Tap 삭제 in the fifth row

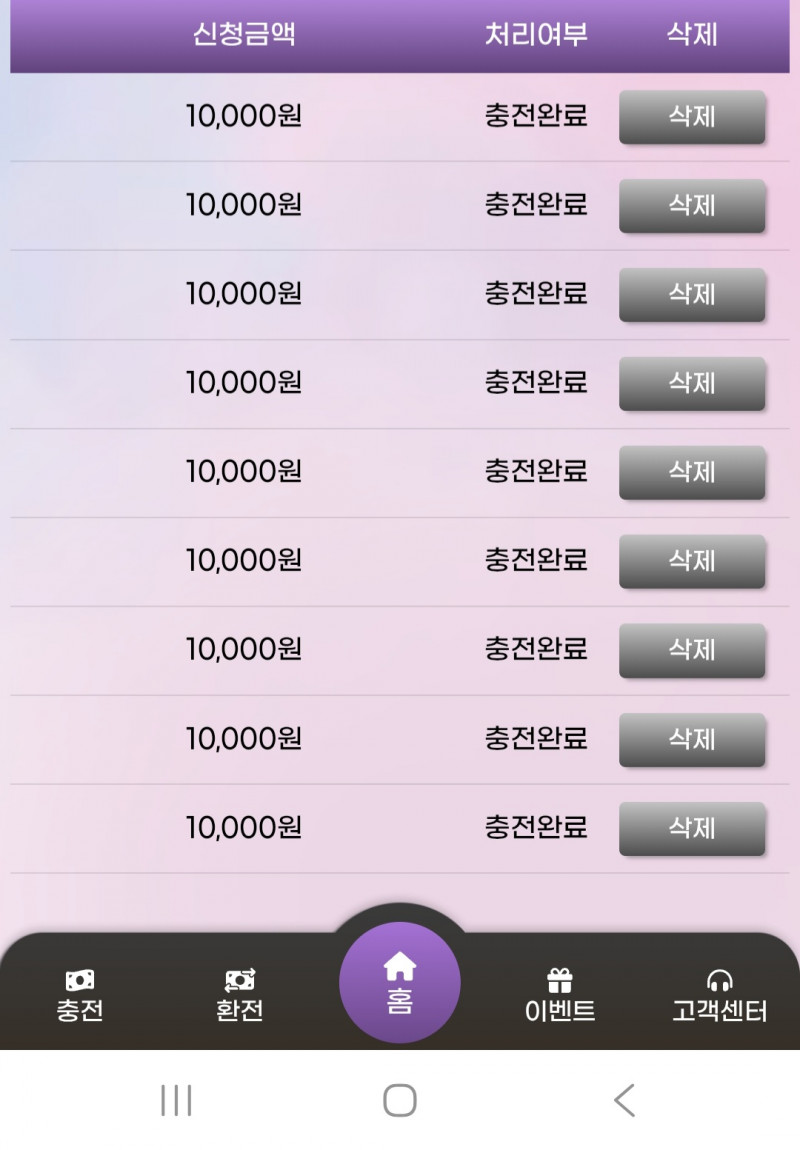[x=692, y=473]
